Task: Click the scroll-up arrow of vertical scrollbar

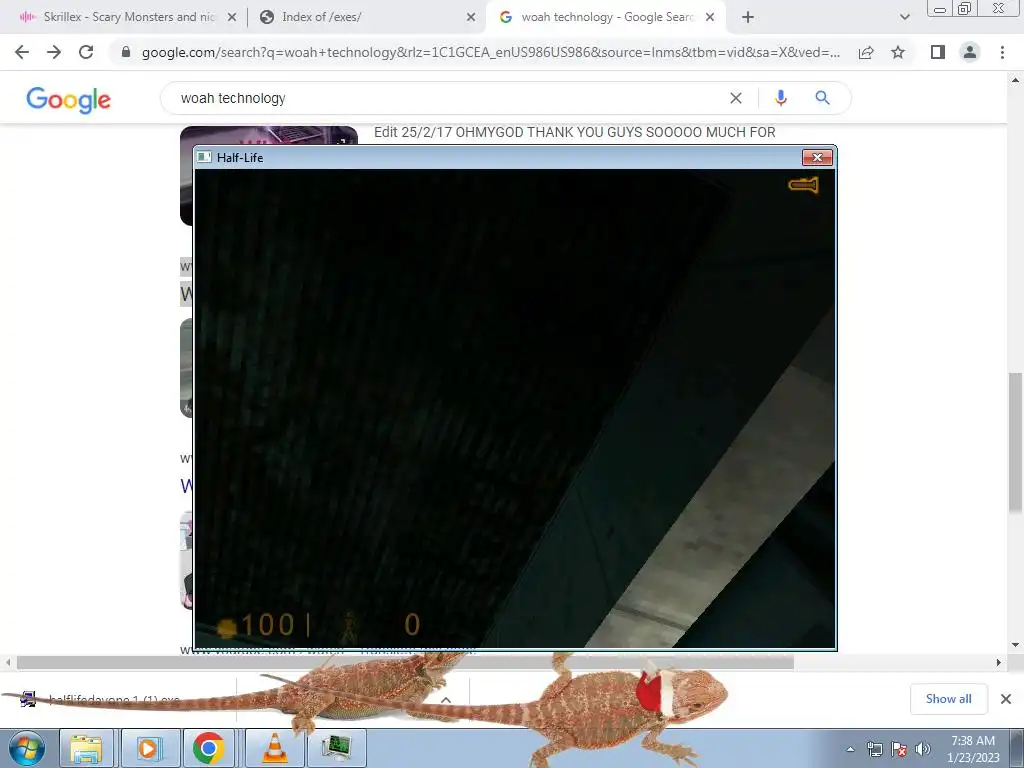Action: pyautogui.click(x=1016, y=80)
